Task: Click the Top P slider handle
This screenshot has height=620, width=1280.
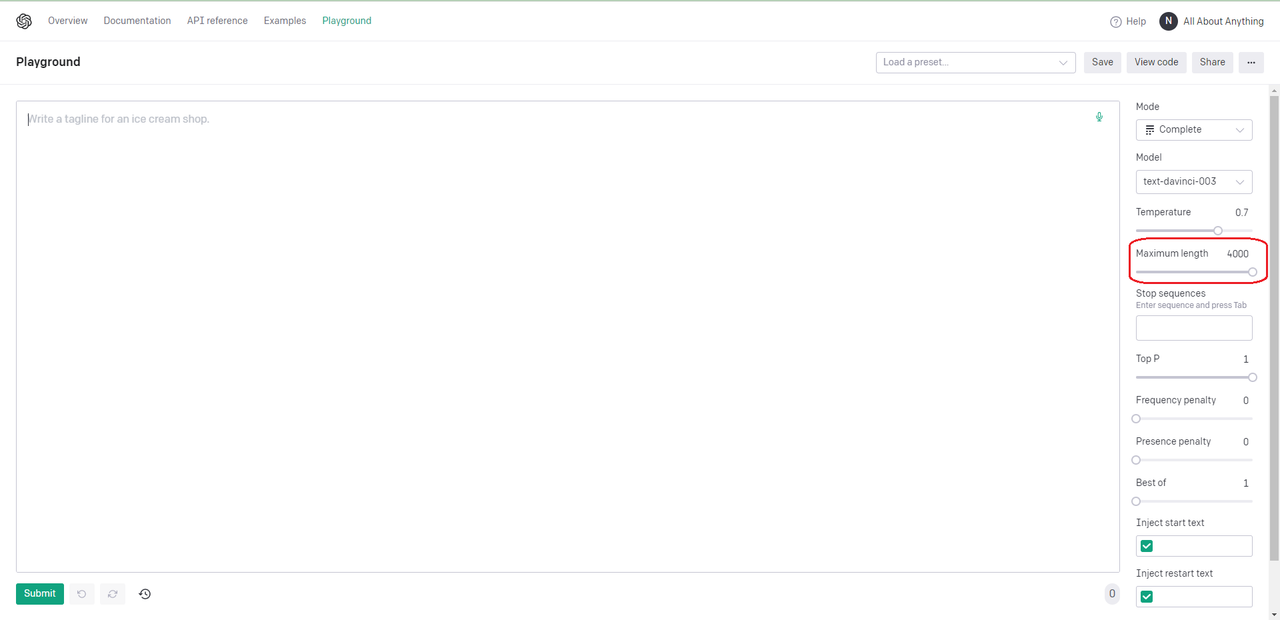Action: tap(1253, 377)
